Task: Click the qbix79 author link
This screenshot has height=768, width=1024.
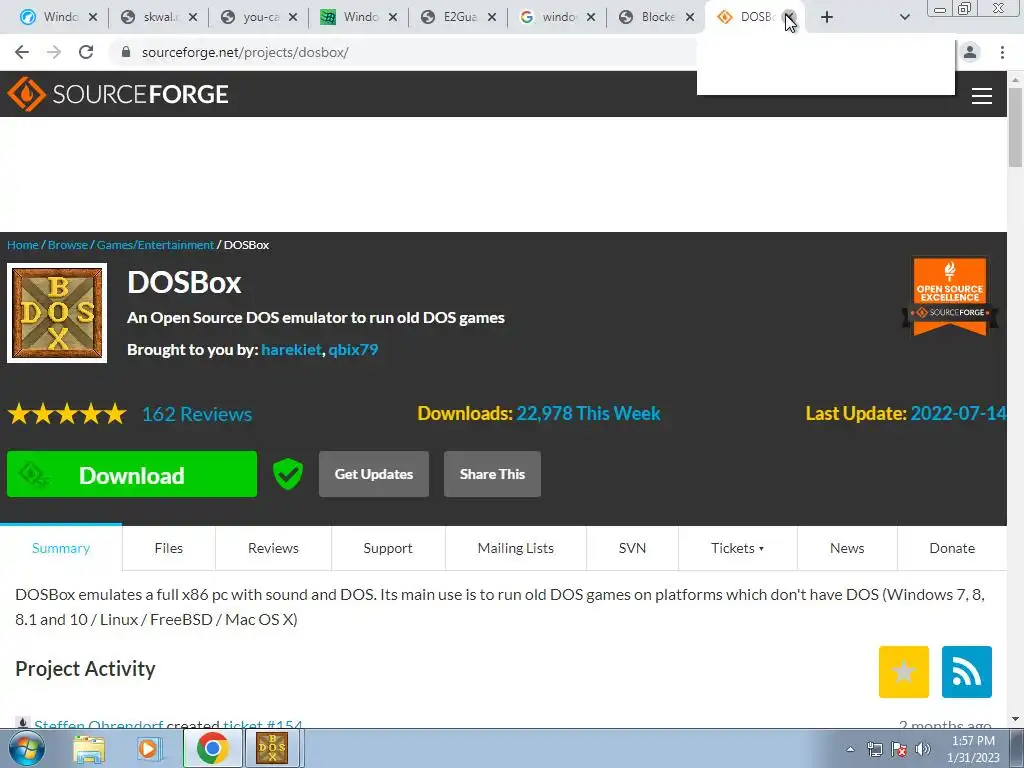Action: point(353,349)
